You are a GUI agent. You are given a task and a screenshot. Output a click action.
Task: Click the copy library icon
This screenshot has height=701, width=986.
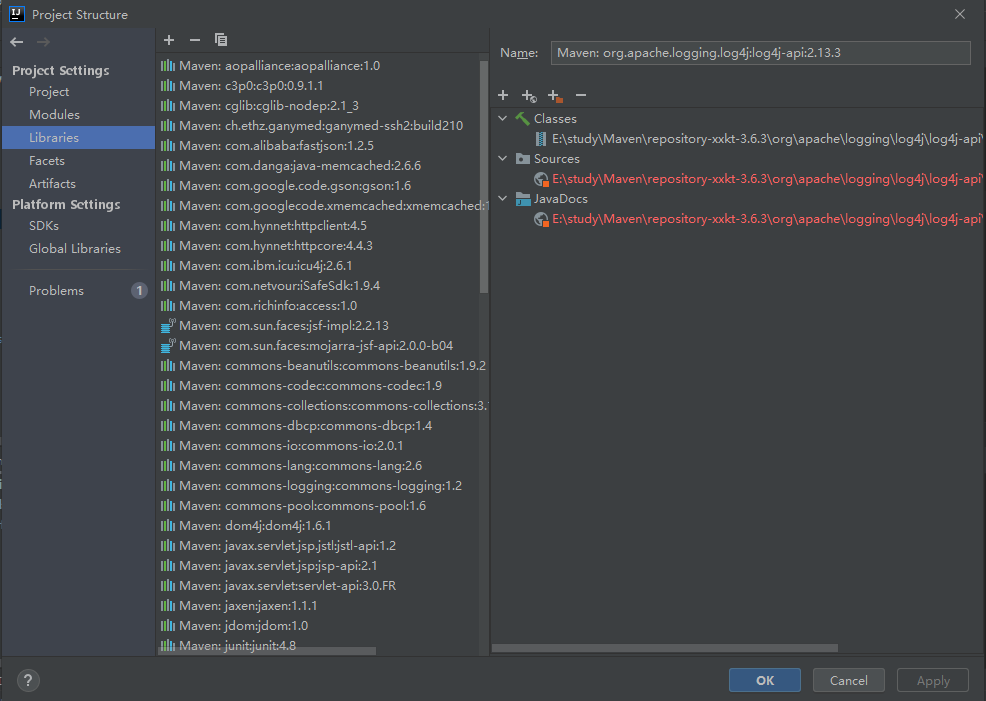[220, 40]
